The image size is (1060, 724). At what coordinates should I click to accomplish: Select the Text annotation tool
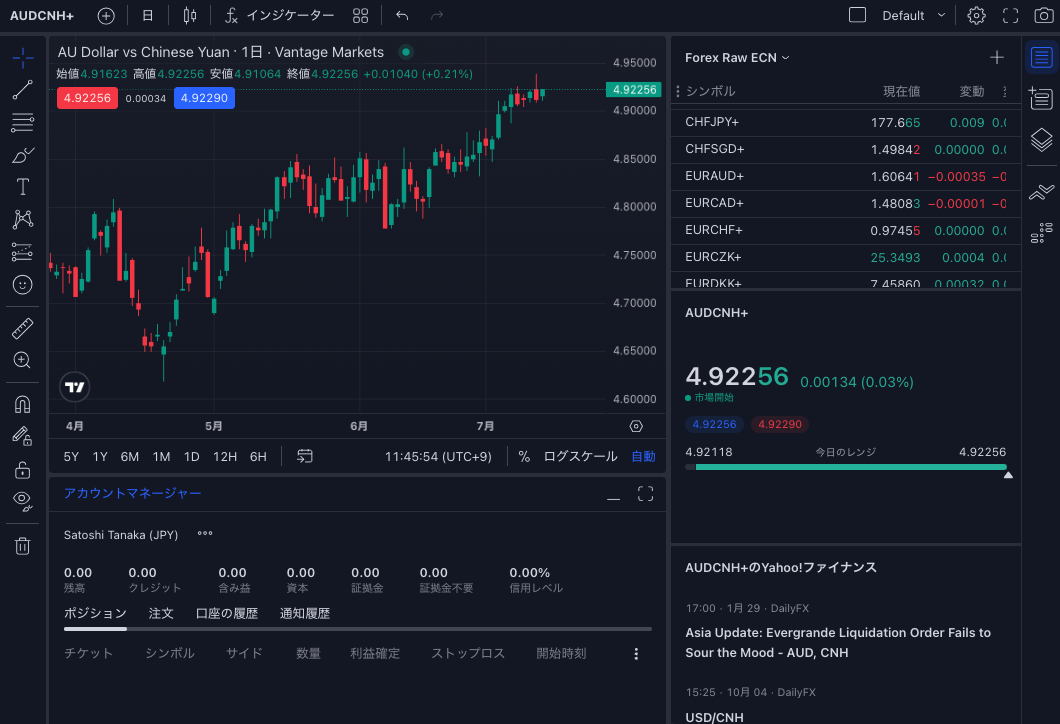22,187
